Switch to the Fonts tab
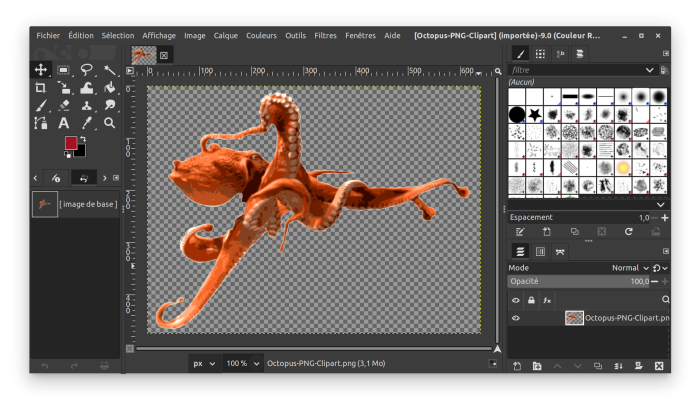 coord(560,54)
